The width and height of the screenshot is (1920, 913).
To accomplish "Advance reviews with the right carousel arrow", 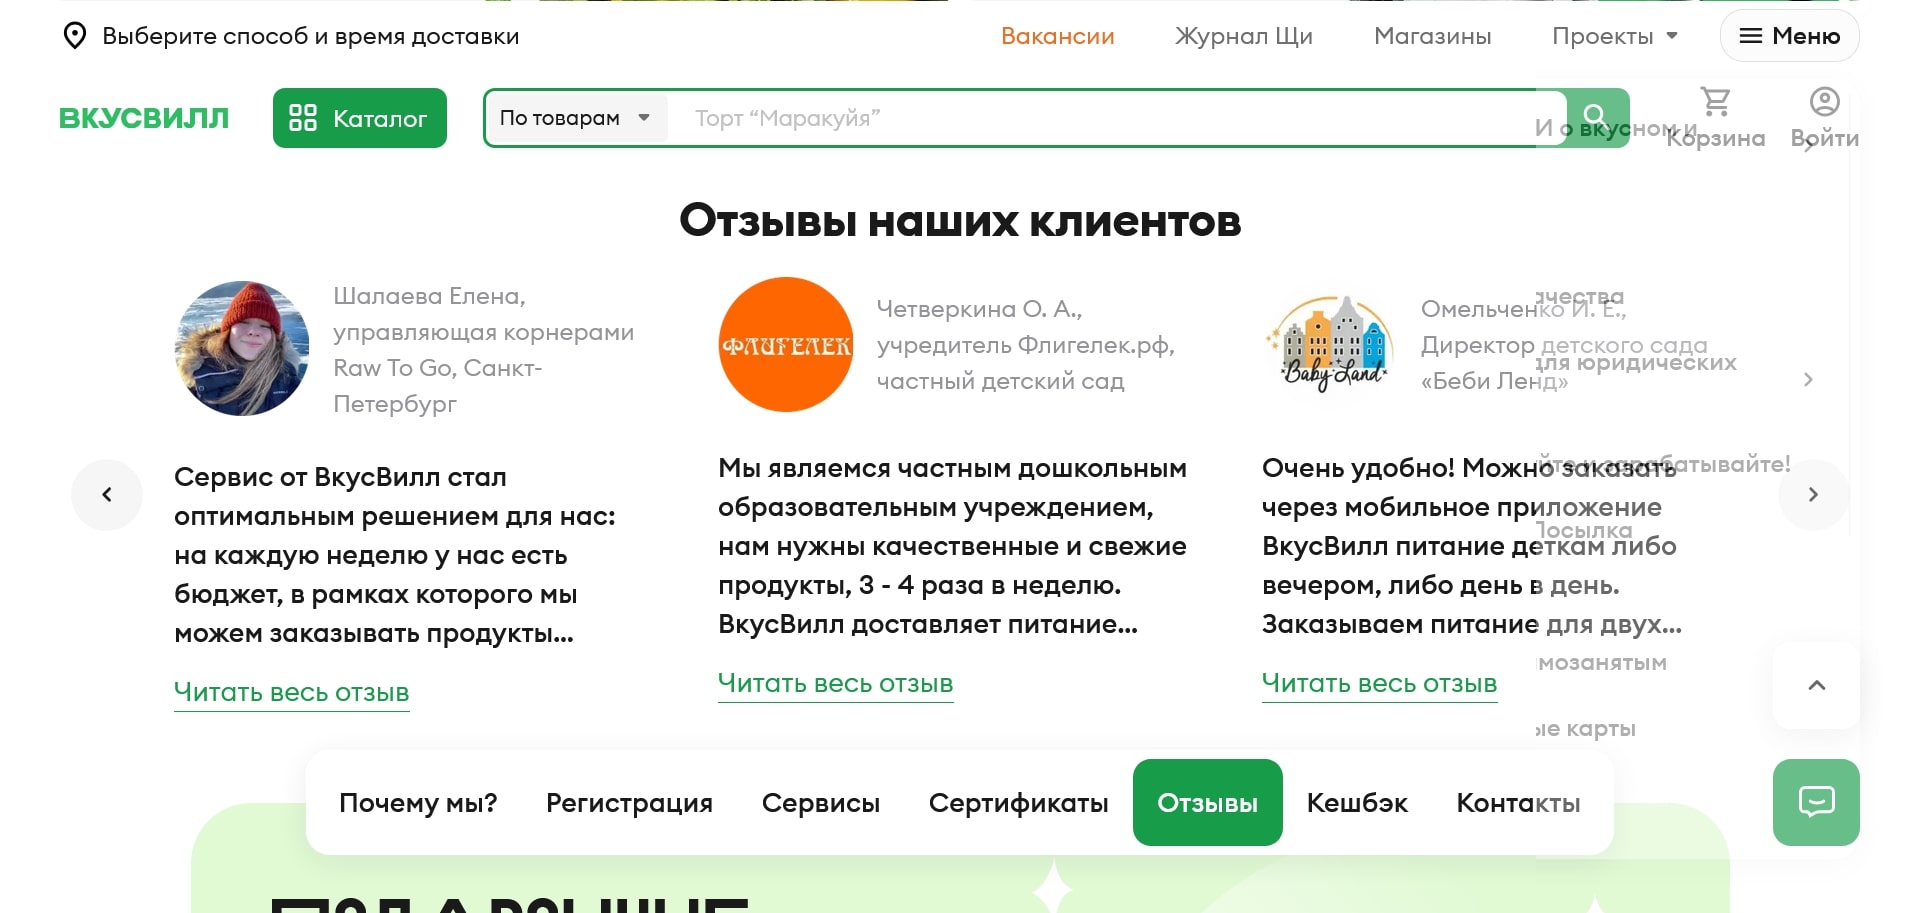I will pos(1813,494).
